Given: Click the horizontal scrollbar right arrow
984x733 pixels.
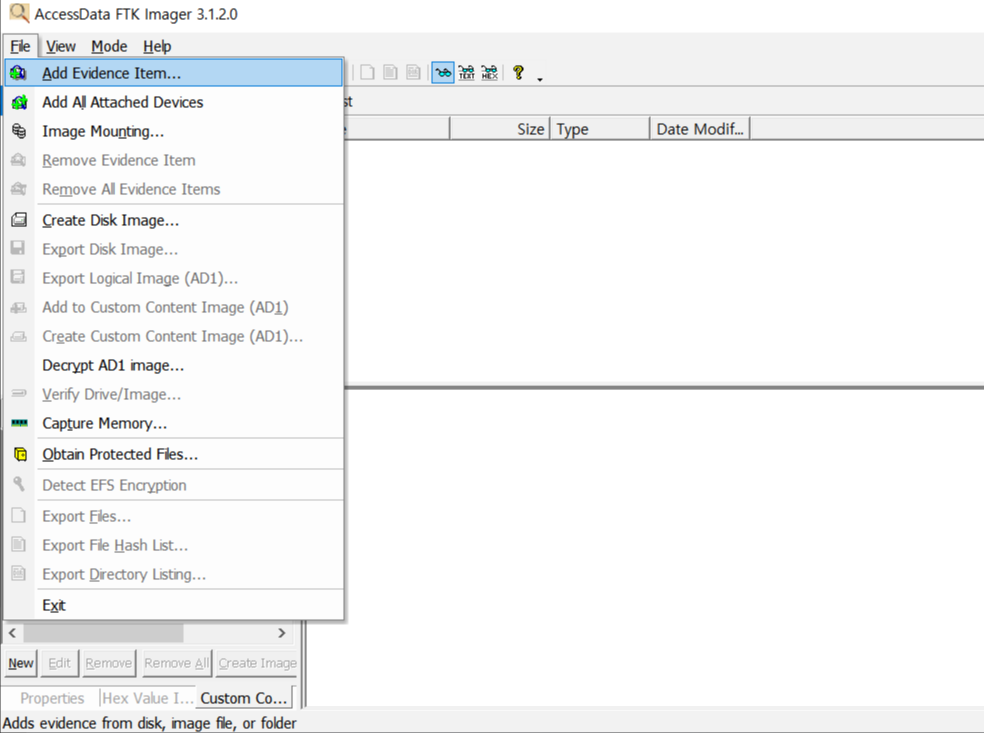Looking at the screenshot, I should 282,633.
